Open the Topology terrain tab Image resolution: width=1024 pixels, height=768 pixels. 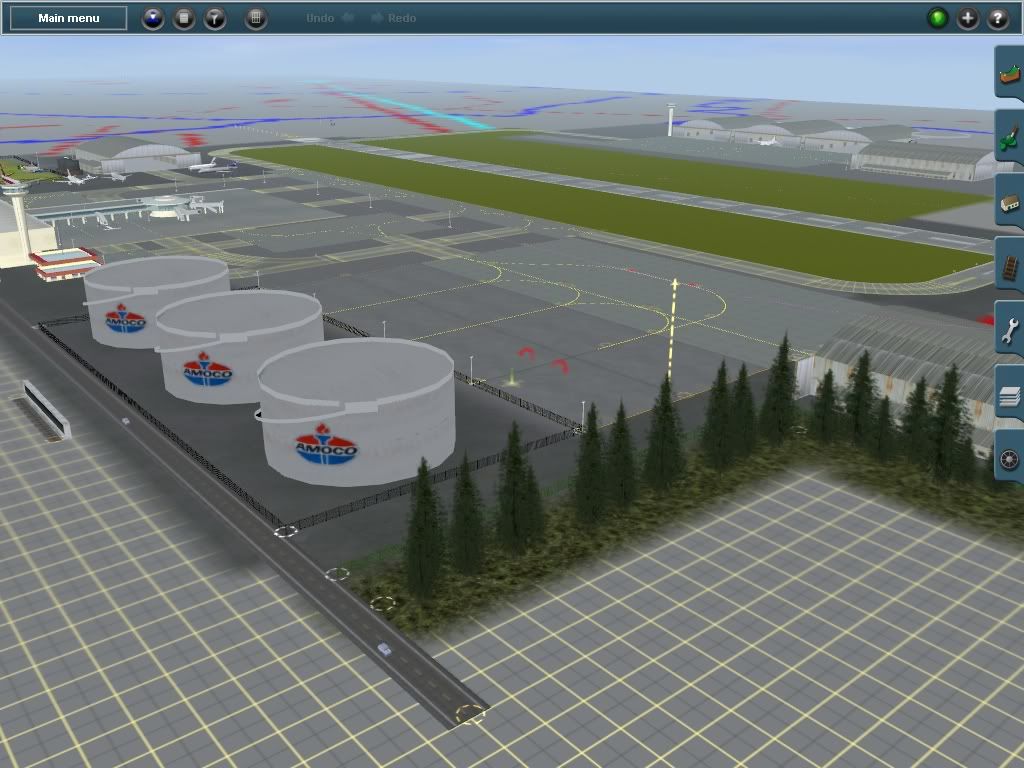click(1009, 73)
